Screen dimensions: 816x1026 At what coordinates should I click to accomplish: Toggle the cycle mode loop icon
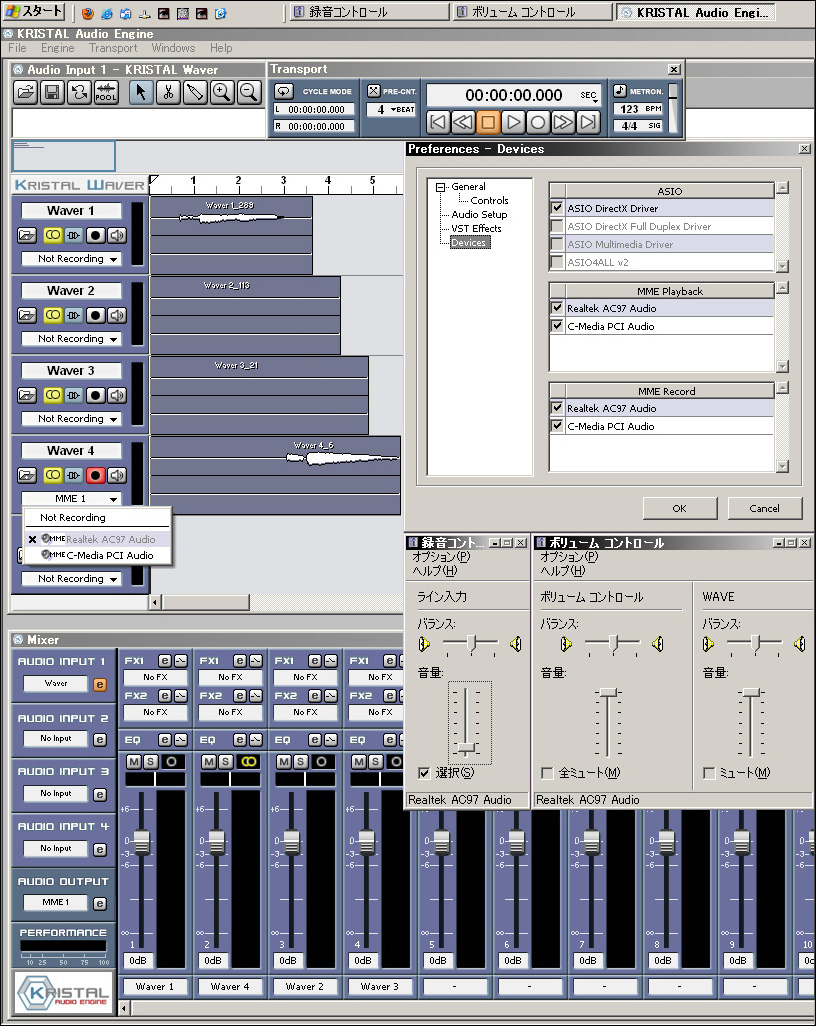tap(283, 91)
